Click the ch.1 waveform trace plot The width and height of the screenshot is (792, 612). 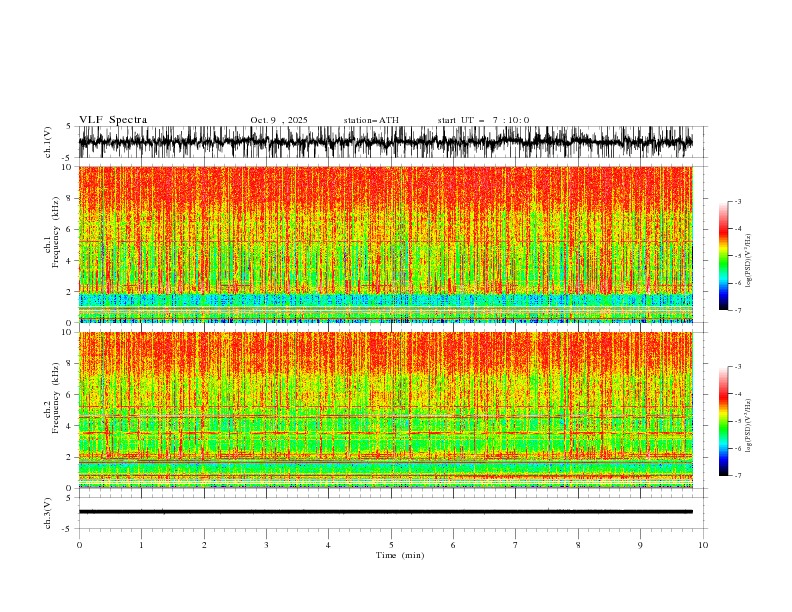point(385,142)
